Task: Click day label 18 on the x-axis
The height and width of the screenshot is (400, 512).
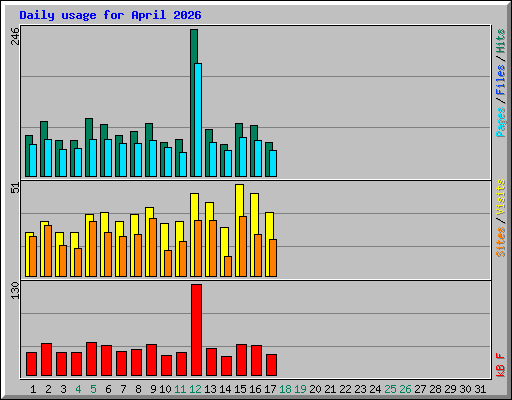Action: 285,389
